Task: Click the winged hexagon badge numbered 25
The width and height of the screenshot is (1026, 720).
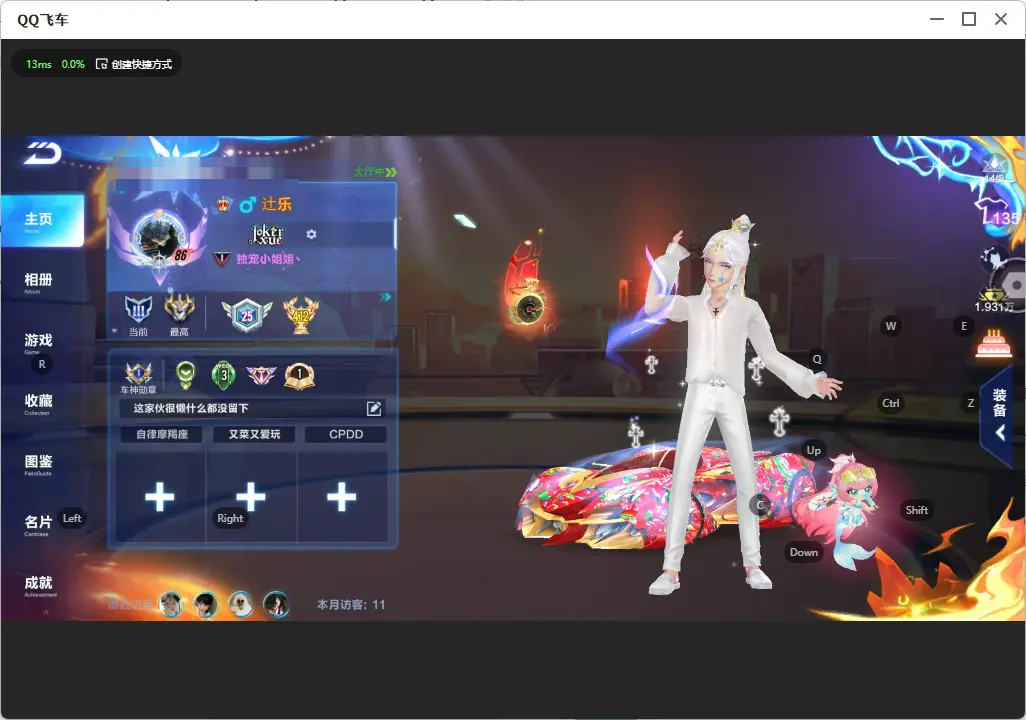Action: 247,315
